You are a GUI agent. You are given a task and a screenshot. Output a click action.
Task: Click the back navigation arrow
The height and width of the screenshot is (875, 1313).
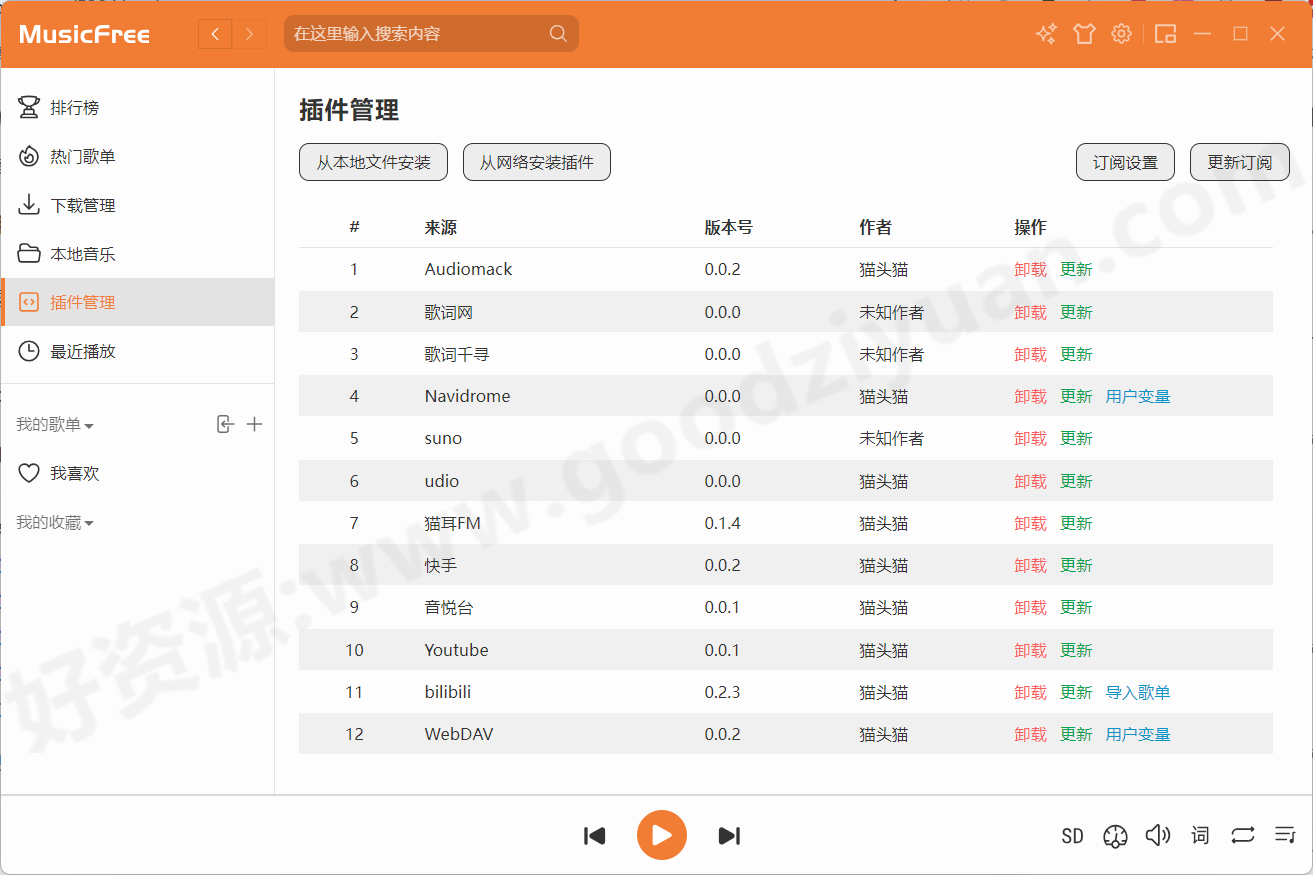coord(214,33)
